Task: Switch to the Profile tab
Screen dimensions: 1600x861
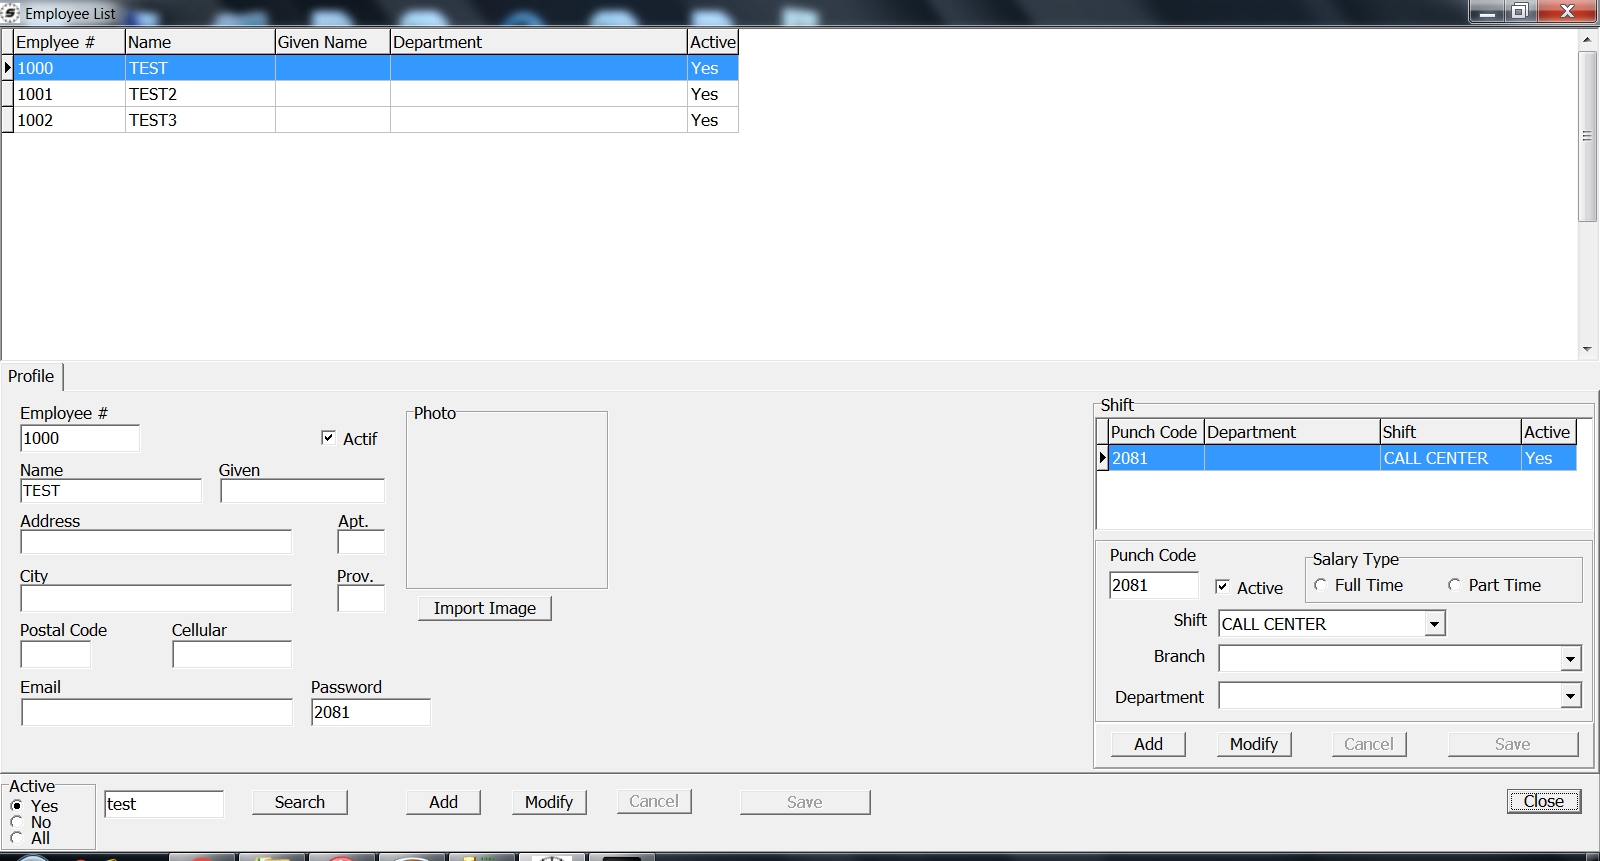Action: pos(31,376)
